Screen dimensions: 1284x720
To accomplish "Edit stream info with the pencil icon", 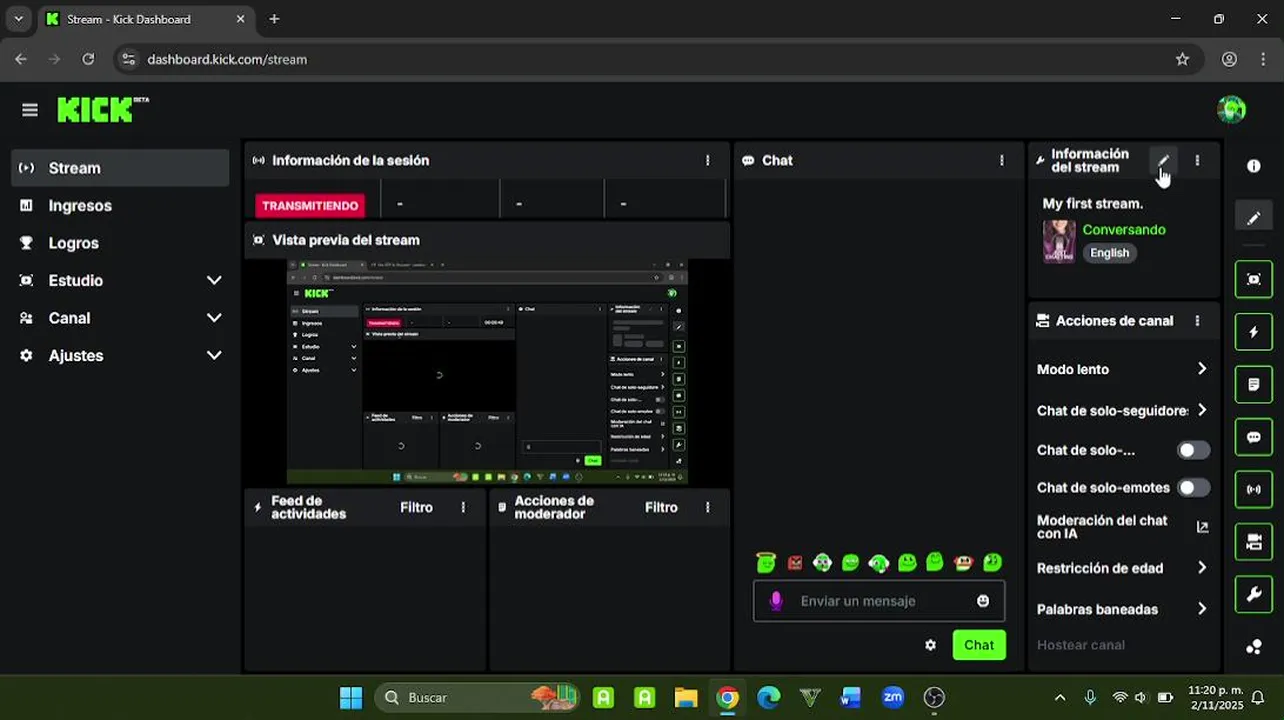I will [1163, 161].
